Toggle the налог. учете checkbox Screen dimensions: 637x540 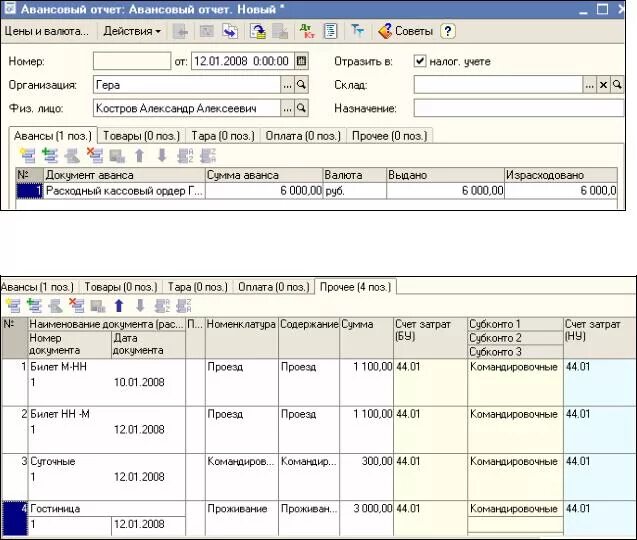[419, 61]
